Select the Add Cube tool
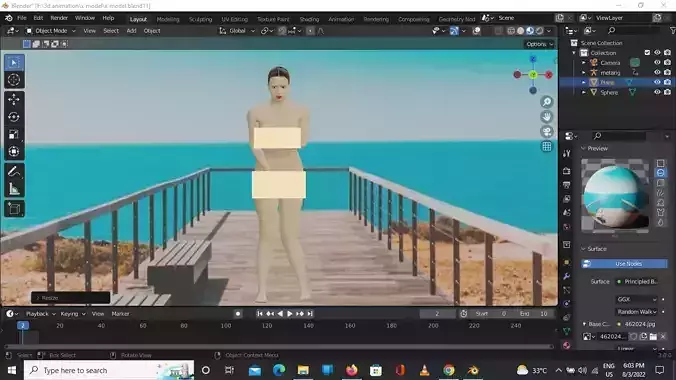The image size is (676, 380). tap(14, 209)
